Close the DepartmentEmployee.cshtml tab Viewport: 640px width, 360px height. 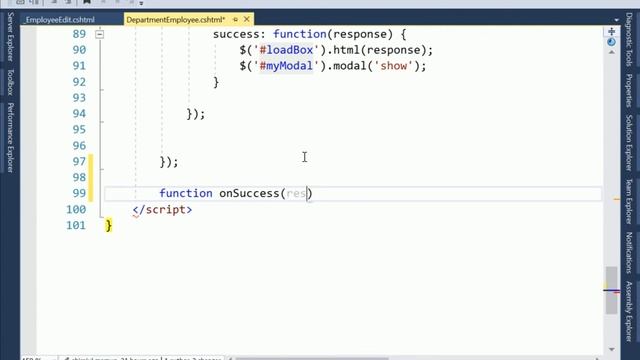click(x=247, y=19)
